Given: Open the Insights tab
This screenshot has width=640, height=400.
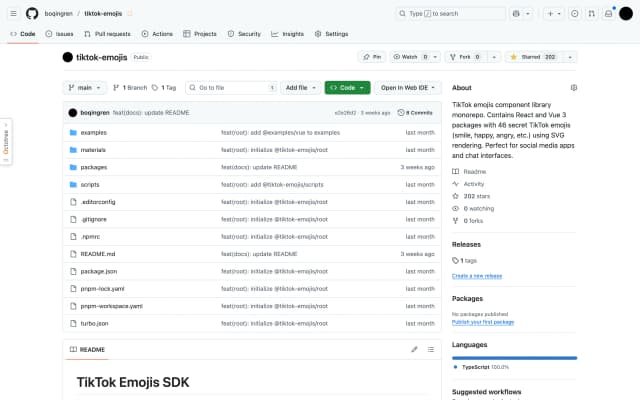Looking at the screenshot, I should coord(287,33).
